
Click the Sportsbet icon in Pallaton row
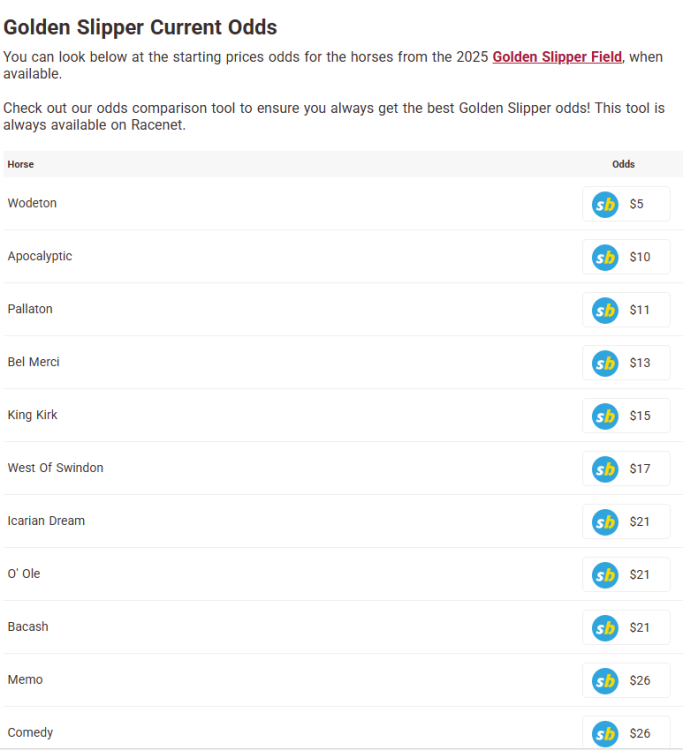tap(605, 311)
